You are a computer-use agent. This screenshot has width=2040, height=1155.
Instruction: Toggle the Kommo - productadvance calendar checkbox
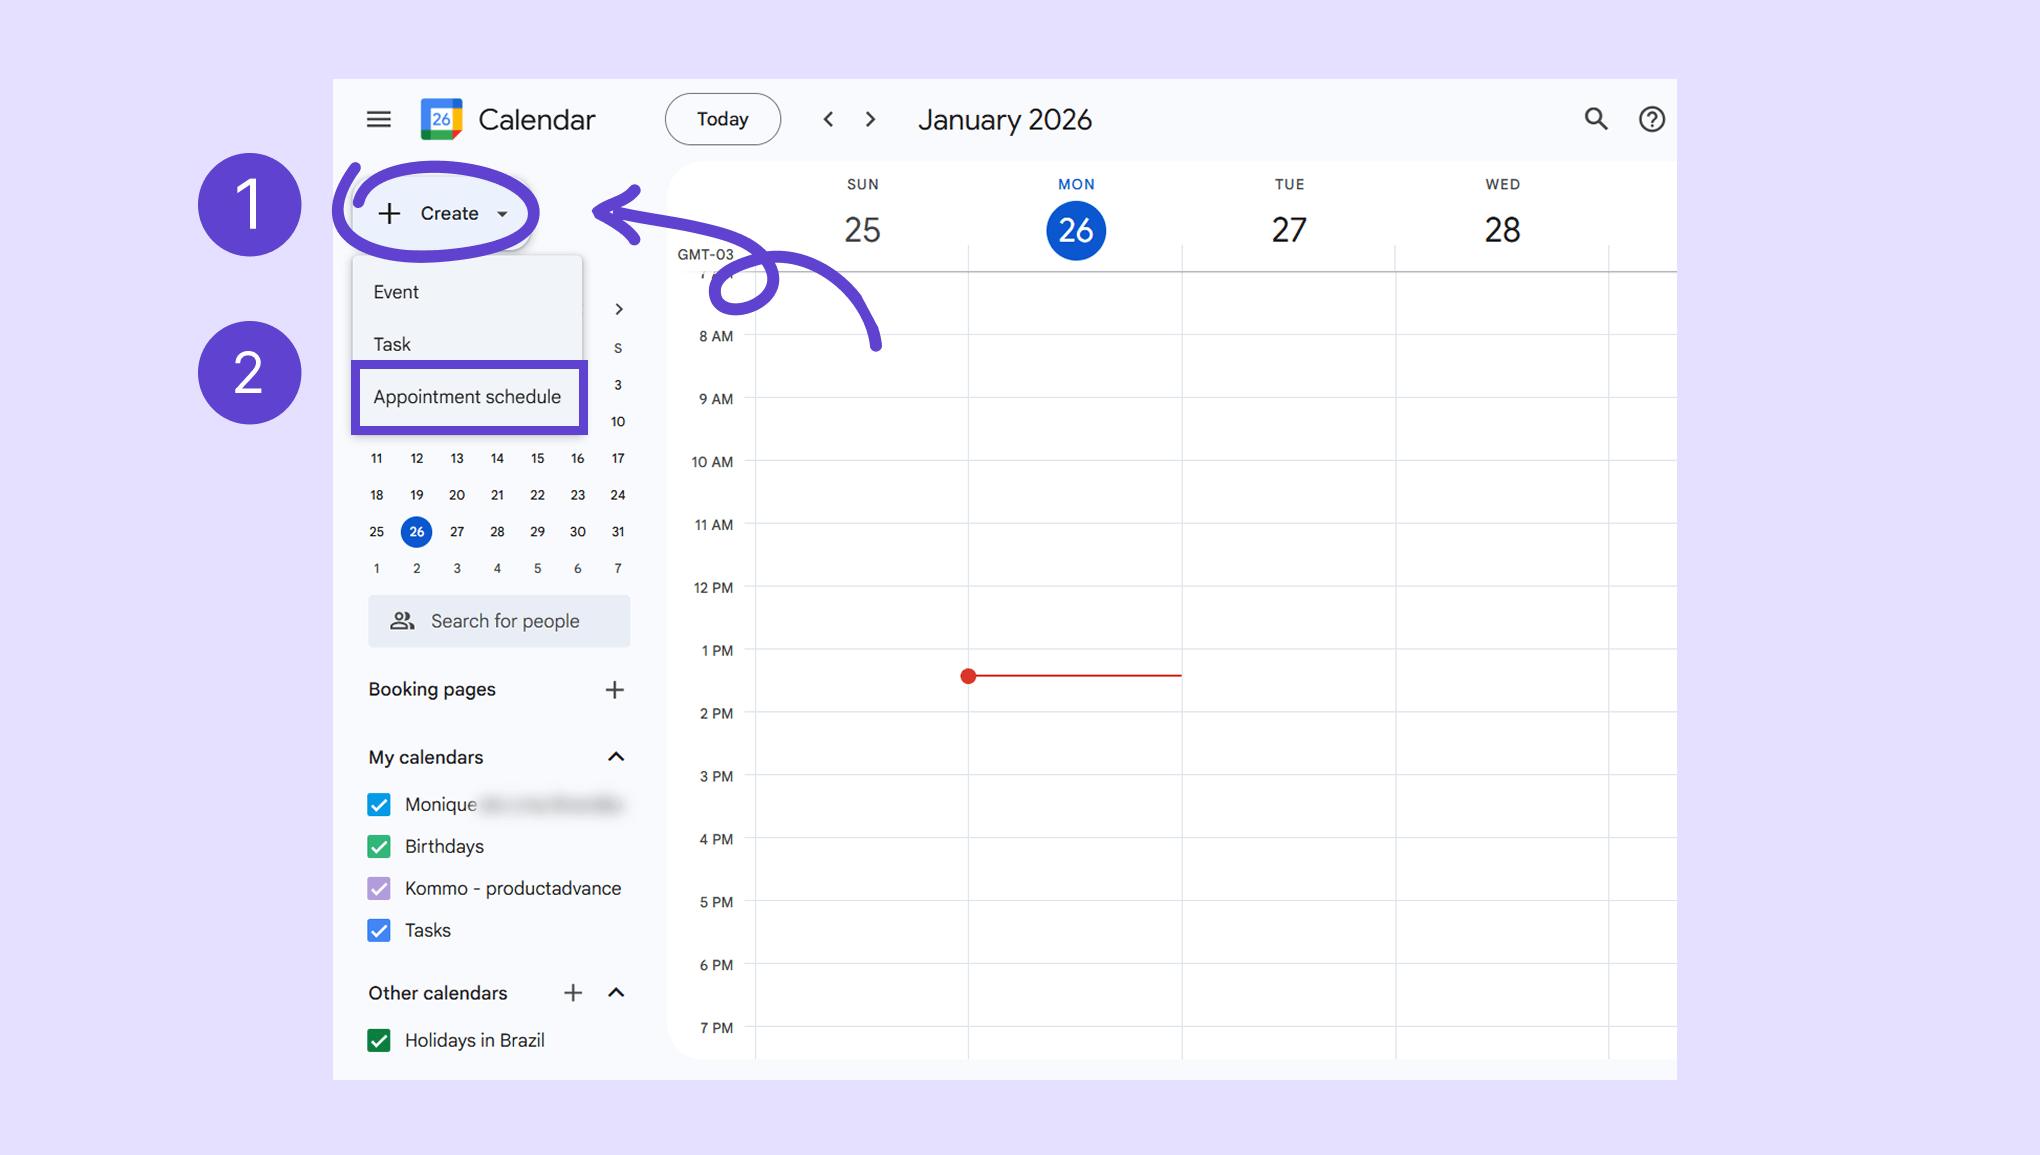(379, 889)
